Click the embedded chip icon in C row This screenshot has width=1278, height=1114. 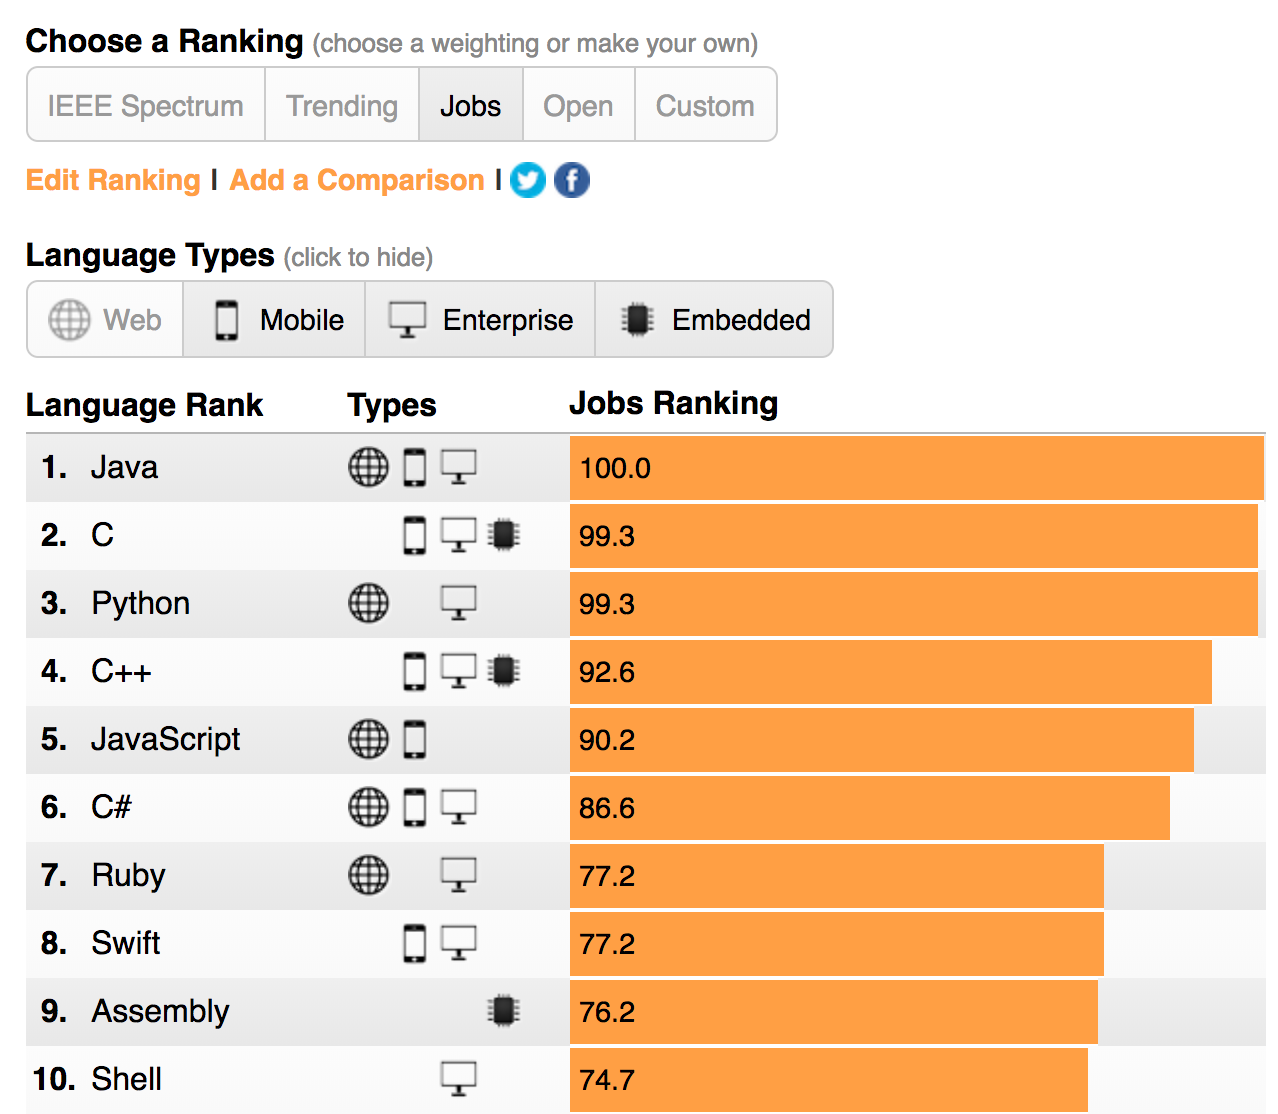(x=504, y=535)
